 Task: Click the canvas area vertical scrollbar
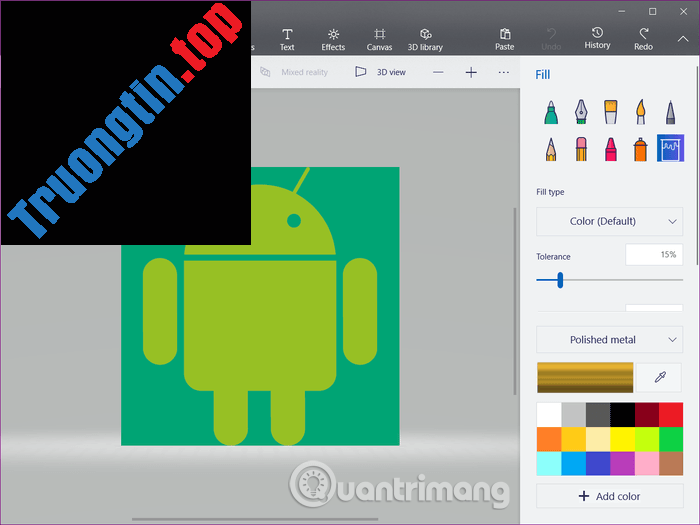pos(515,301)
